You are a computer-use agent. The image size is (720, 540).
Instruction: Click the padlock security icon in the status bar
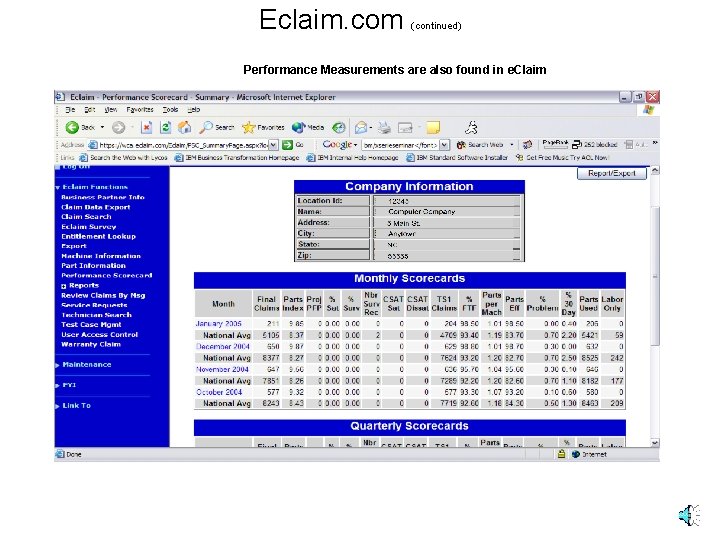pyautogui.click(x=561, y=454)
